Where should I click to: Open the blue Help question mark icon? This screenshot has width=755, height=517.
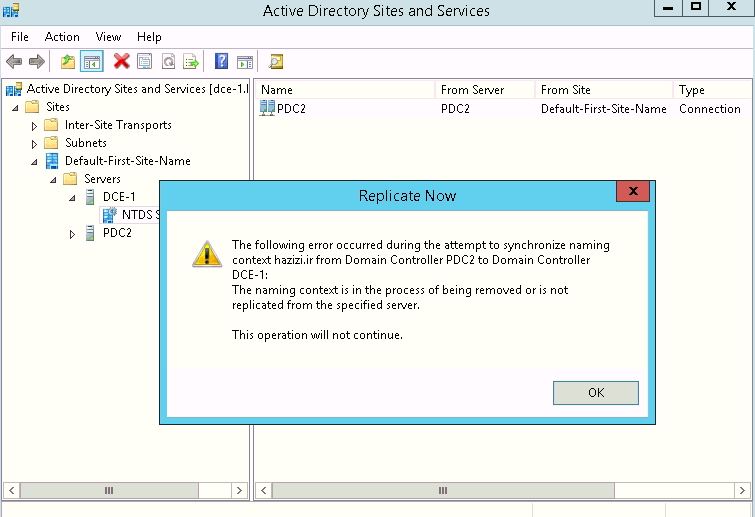click(221, 61)
